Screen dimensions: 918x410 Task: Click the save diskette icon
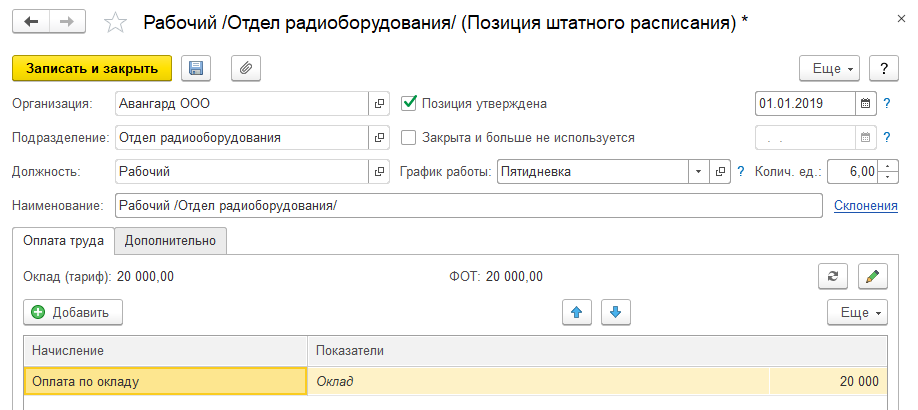(196, 68)
